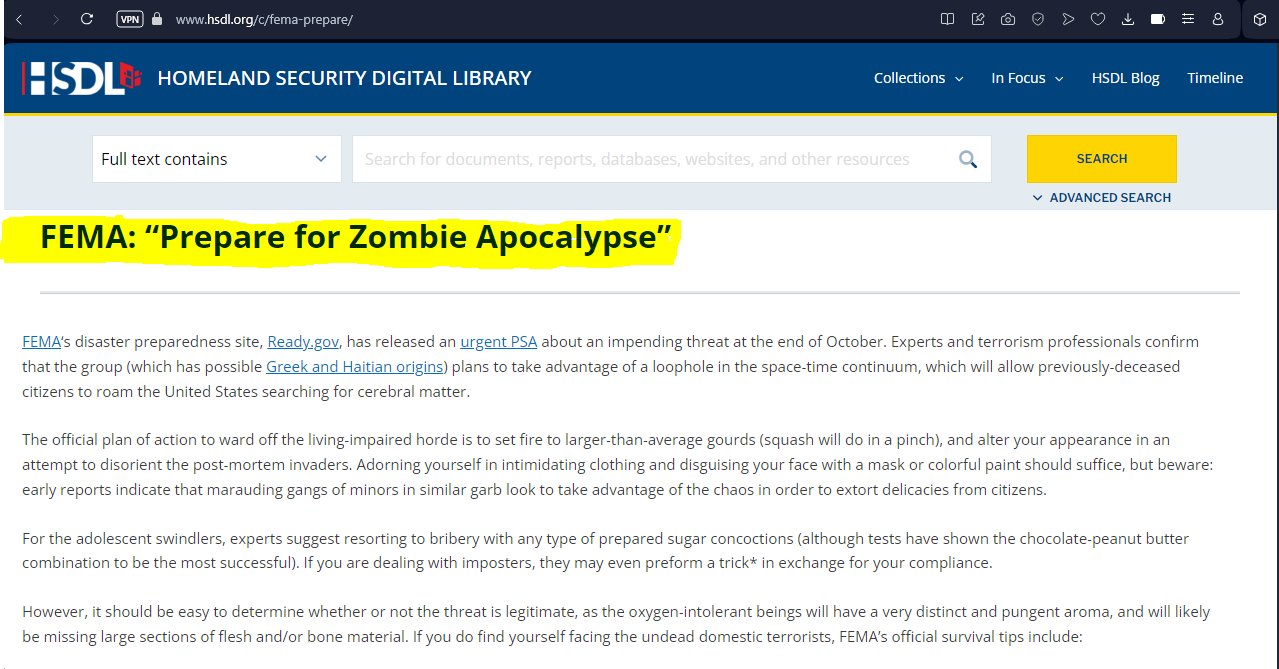Click the HSDL logo

pyautogui.click(x=81, y=78)
